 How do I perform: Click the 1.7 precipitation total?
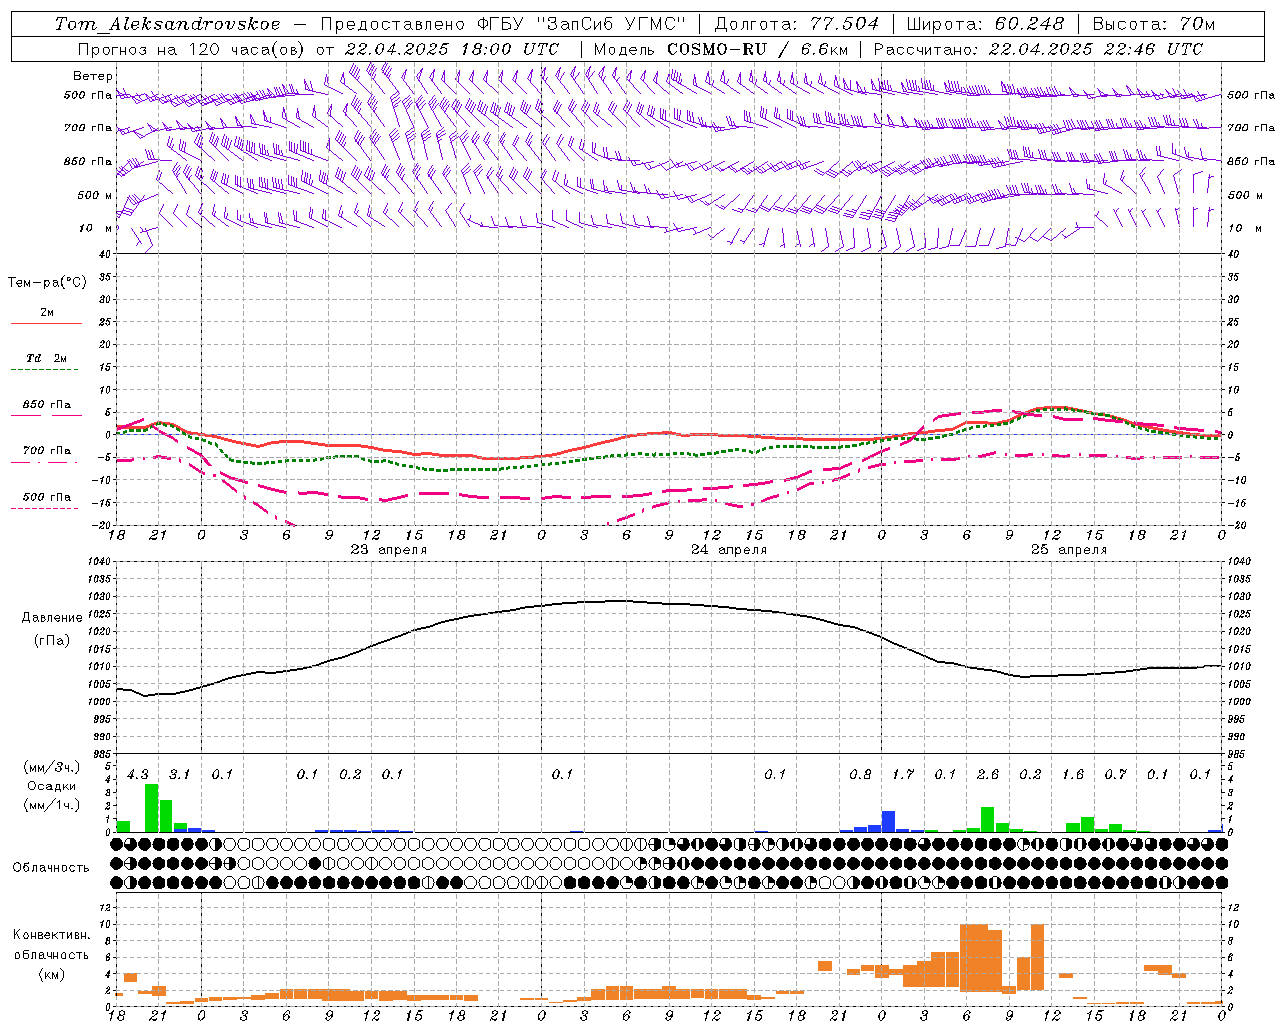pyautogui.click(x=903, y=774)
